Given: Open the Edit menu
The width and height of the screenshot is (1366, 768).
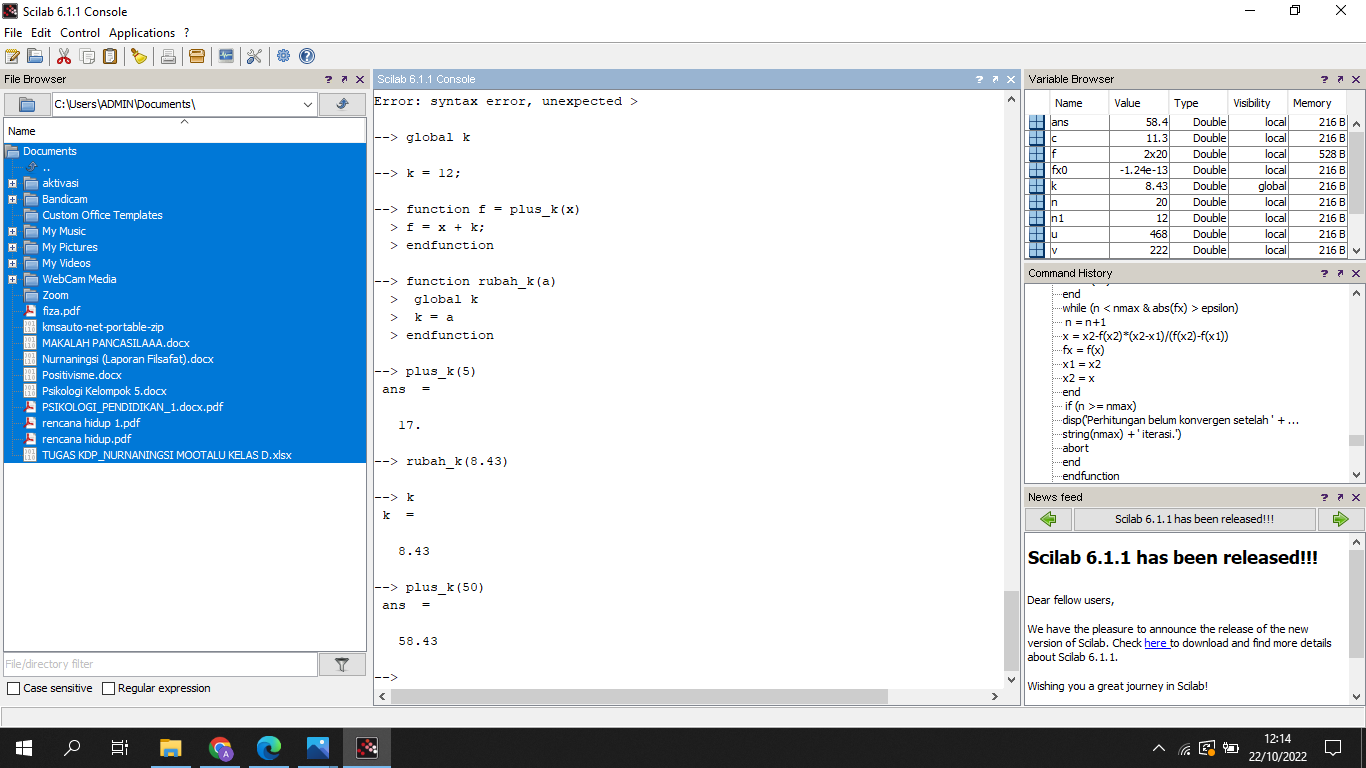Looking at the screenshot, I should pyautogui.click(x=41, y=33).
